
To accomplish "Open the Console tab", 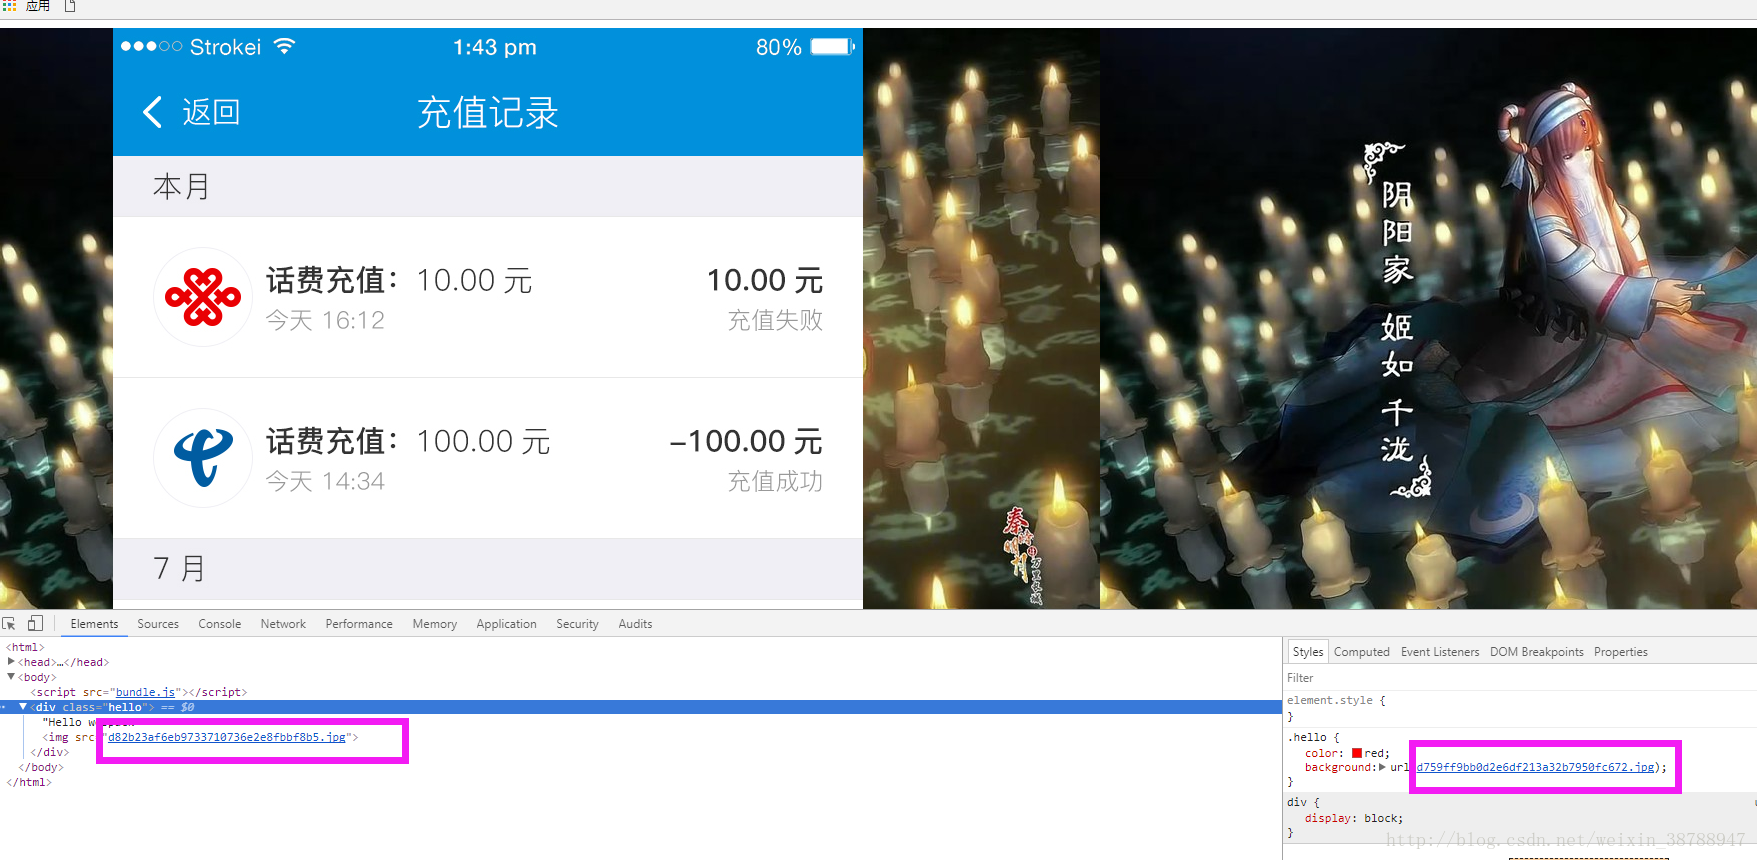I will tap(220, 624).
